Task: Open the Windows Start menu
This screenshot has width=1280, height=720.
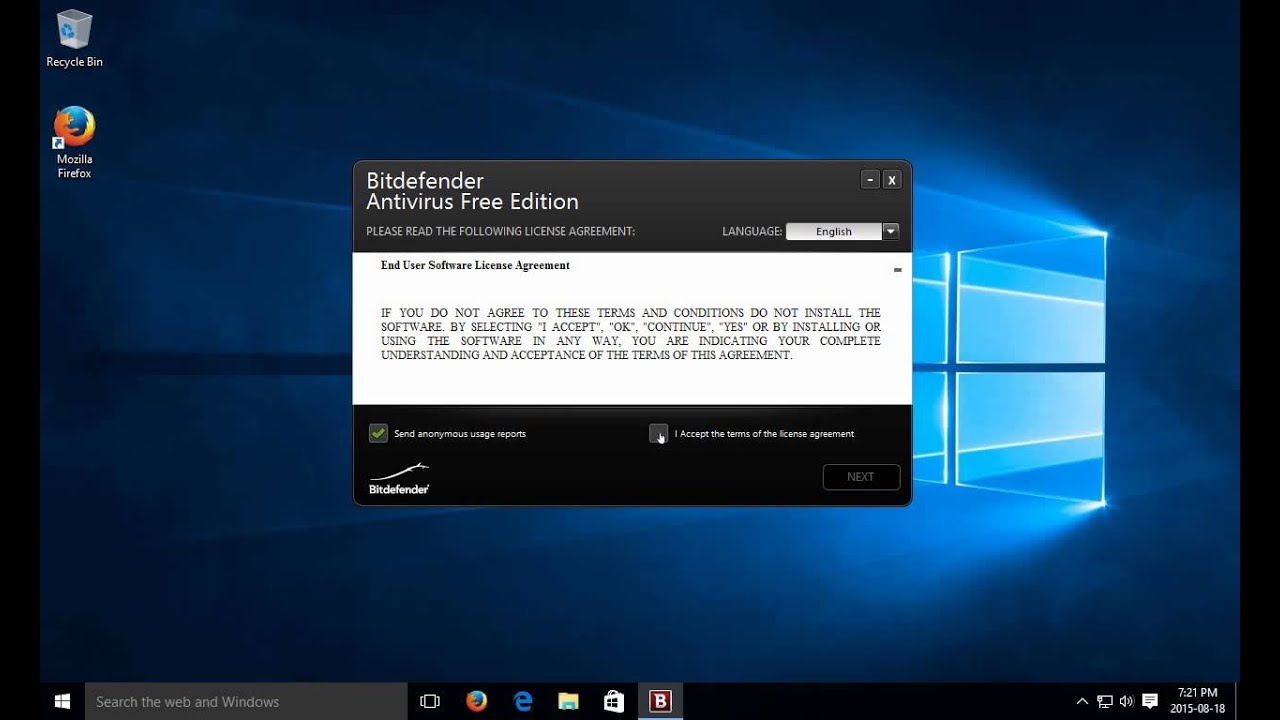Action: click(x=62, y=701)
